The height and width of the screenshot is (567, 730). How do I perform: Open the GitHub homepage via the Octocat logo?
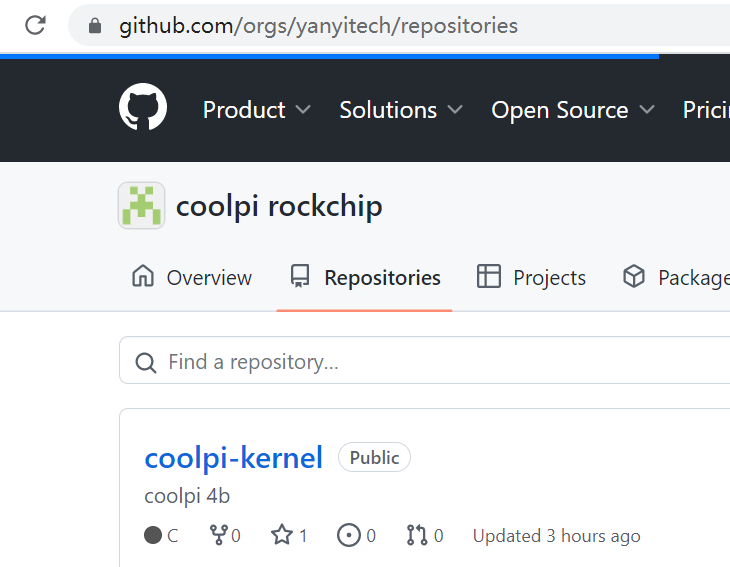(x=143, y=107)
